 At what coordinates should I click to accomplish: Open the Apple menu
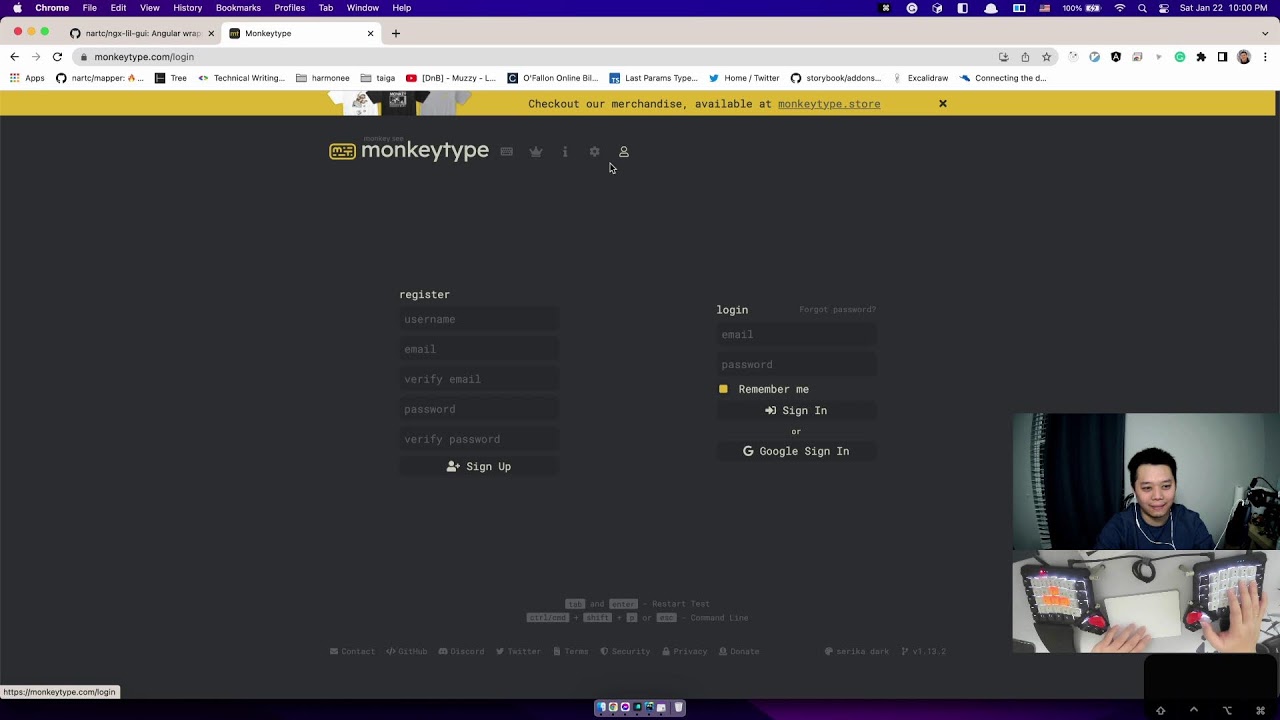pyautogui.click(x=17, y=8)
